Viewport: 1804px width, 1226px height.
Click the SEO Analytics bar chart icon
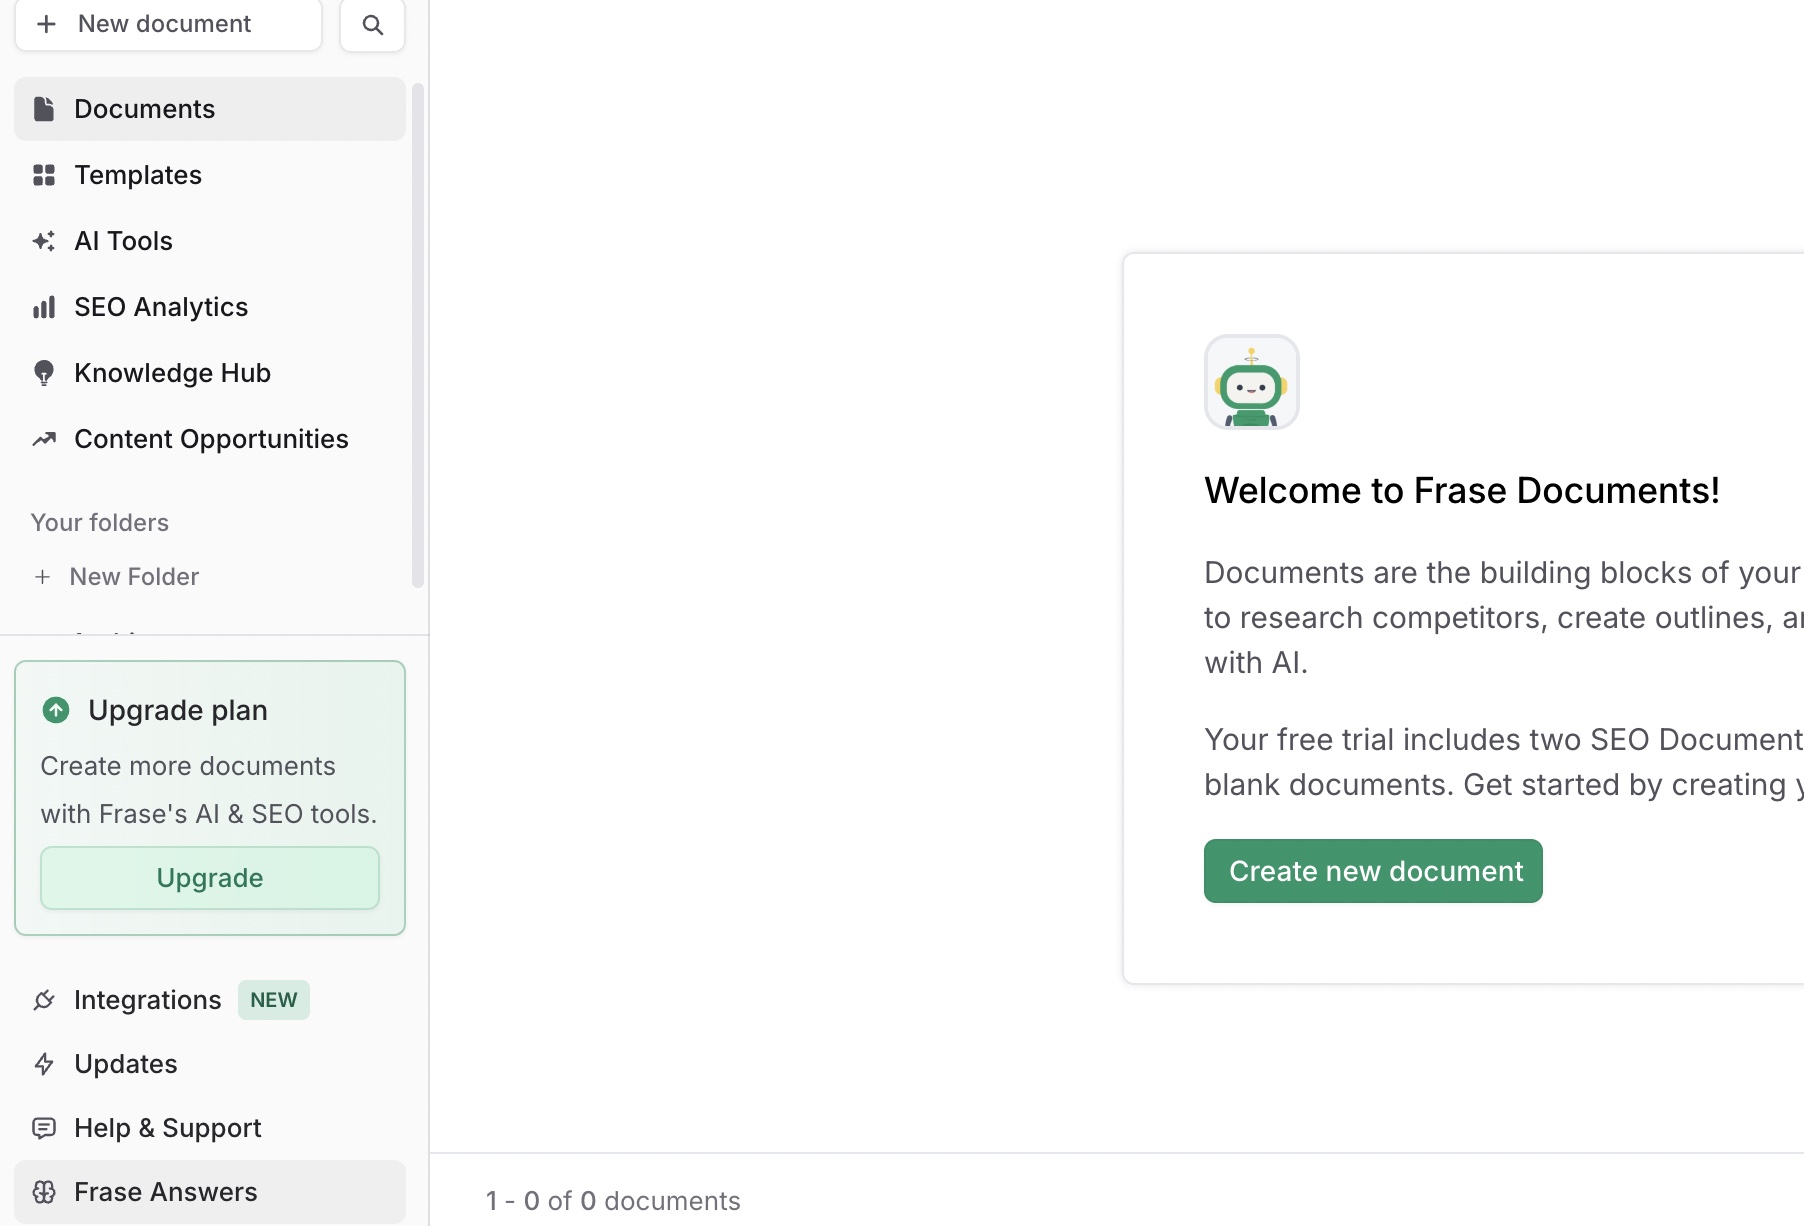tap(43, 307)
